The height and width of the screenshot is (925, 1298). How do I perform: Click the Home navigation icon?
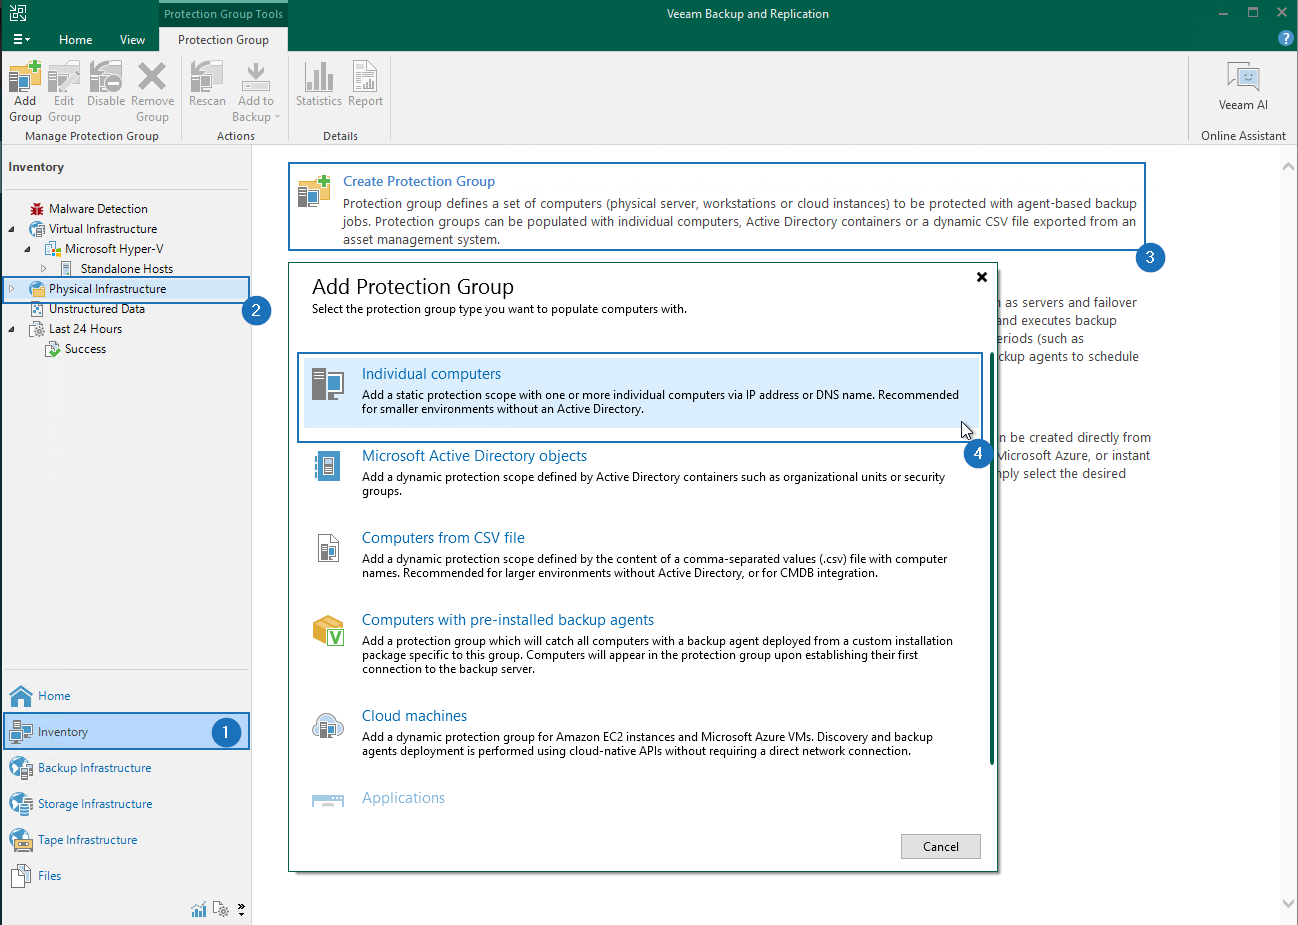tap(20, 696)
